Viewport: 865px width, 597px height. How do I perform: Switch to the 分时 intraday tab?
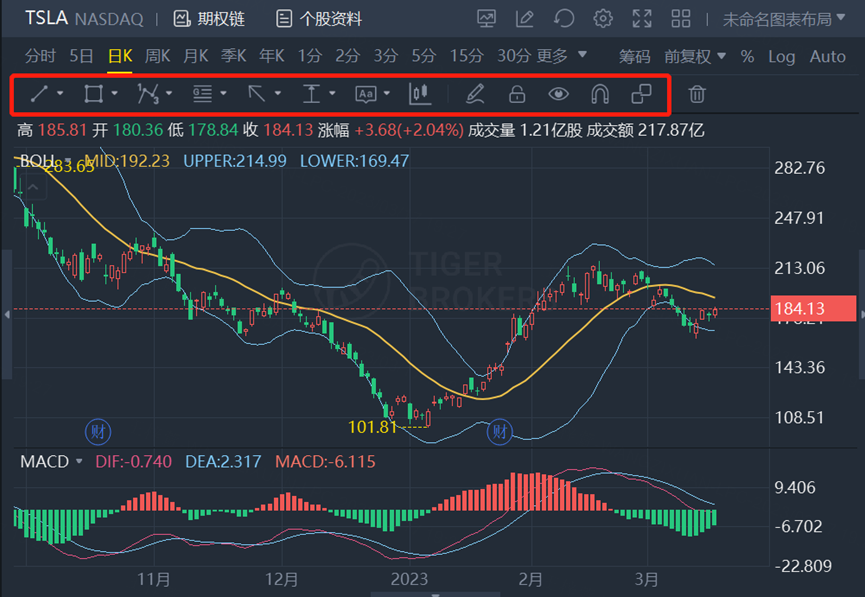(41, 56)
